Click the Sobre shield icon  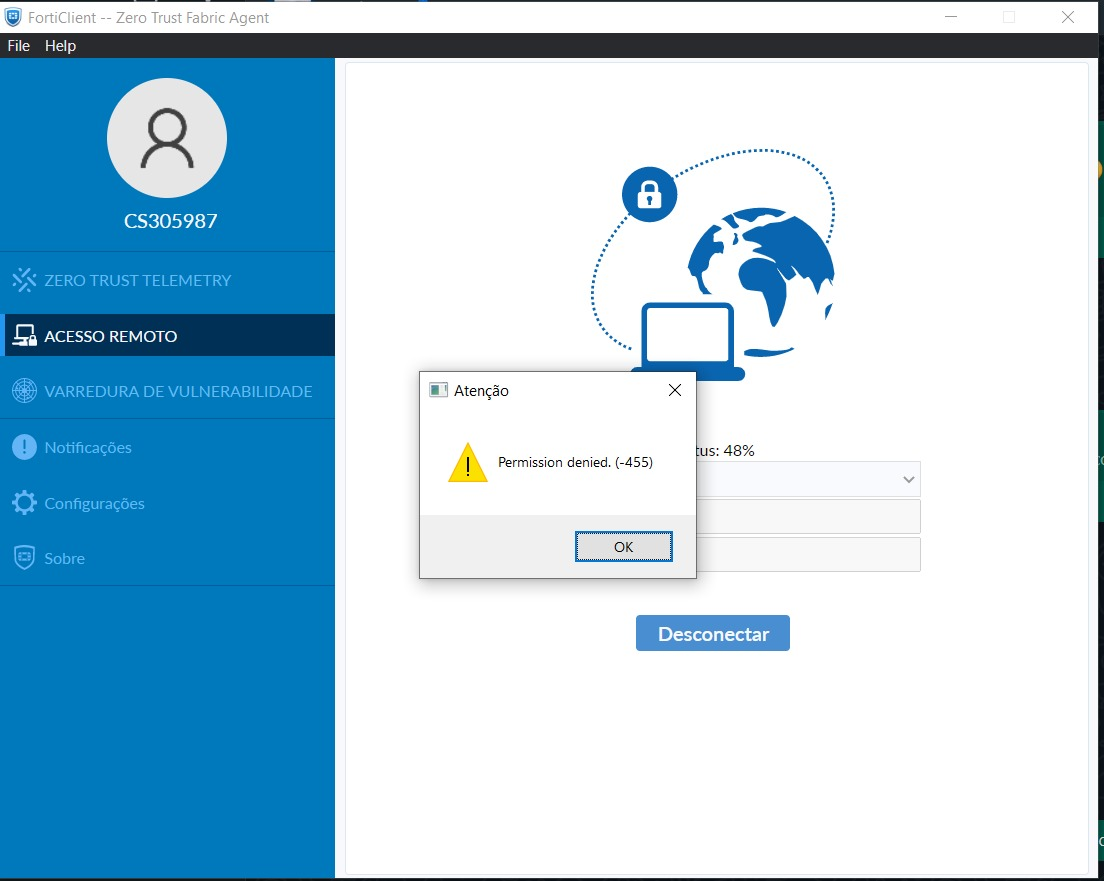[24, 558]
